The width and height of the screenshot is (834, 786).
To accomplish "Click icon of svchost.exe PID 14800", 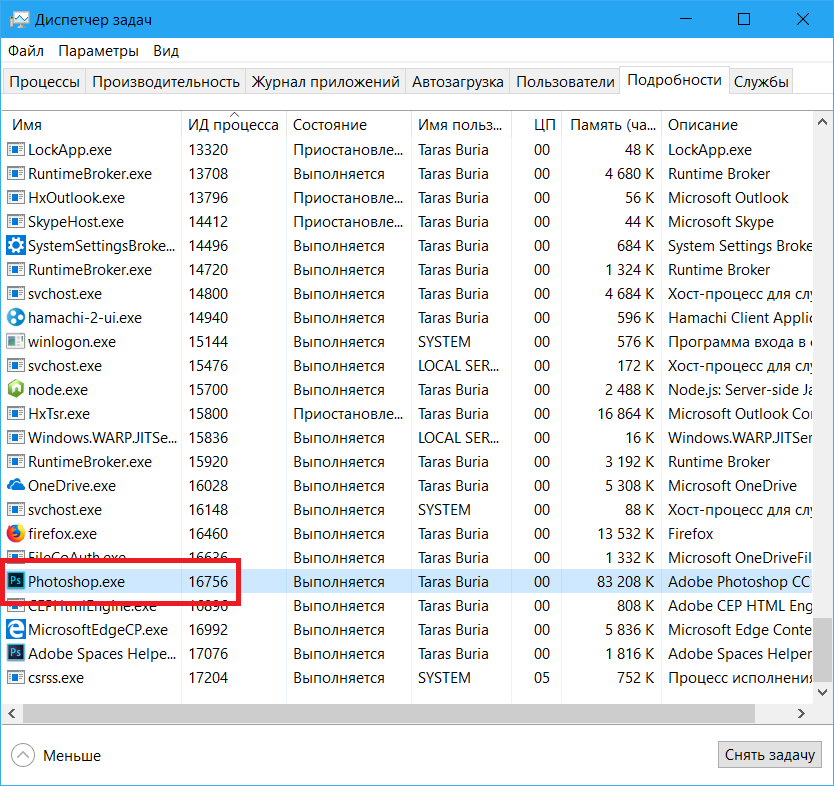I will 16,293.
